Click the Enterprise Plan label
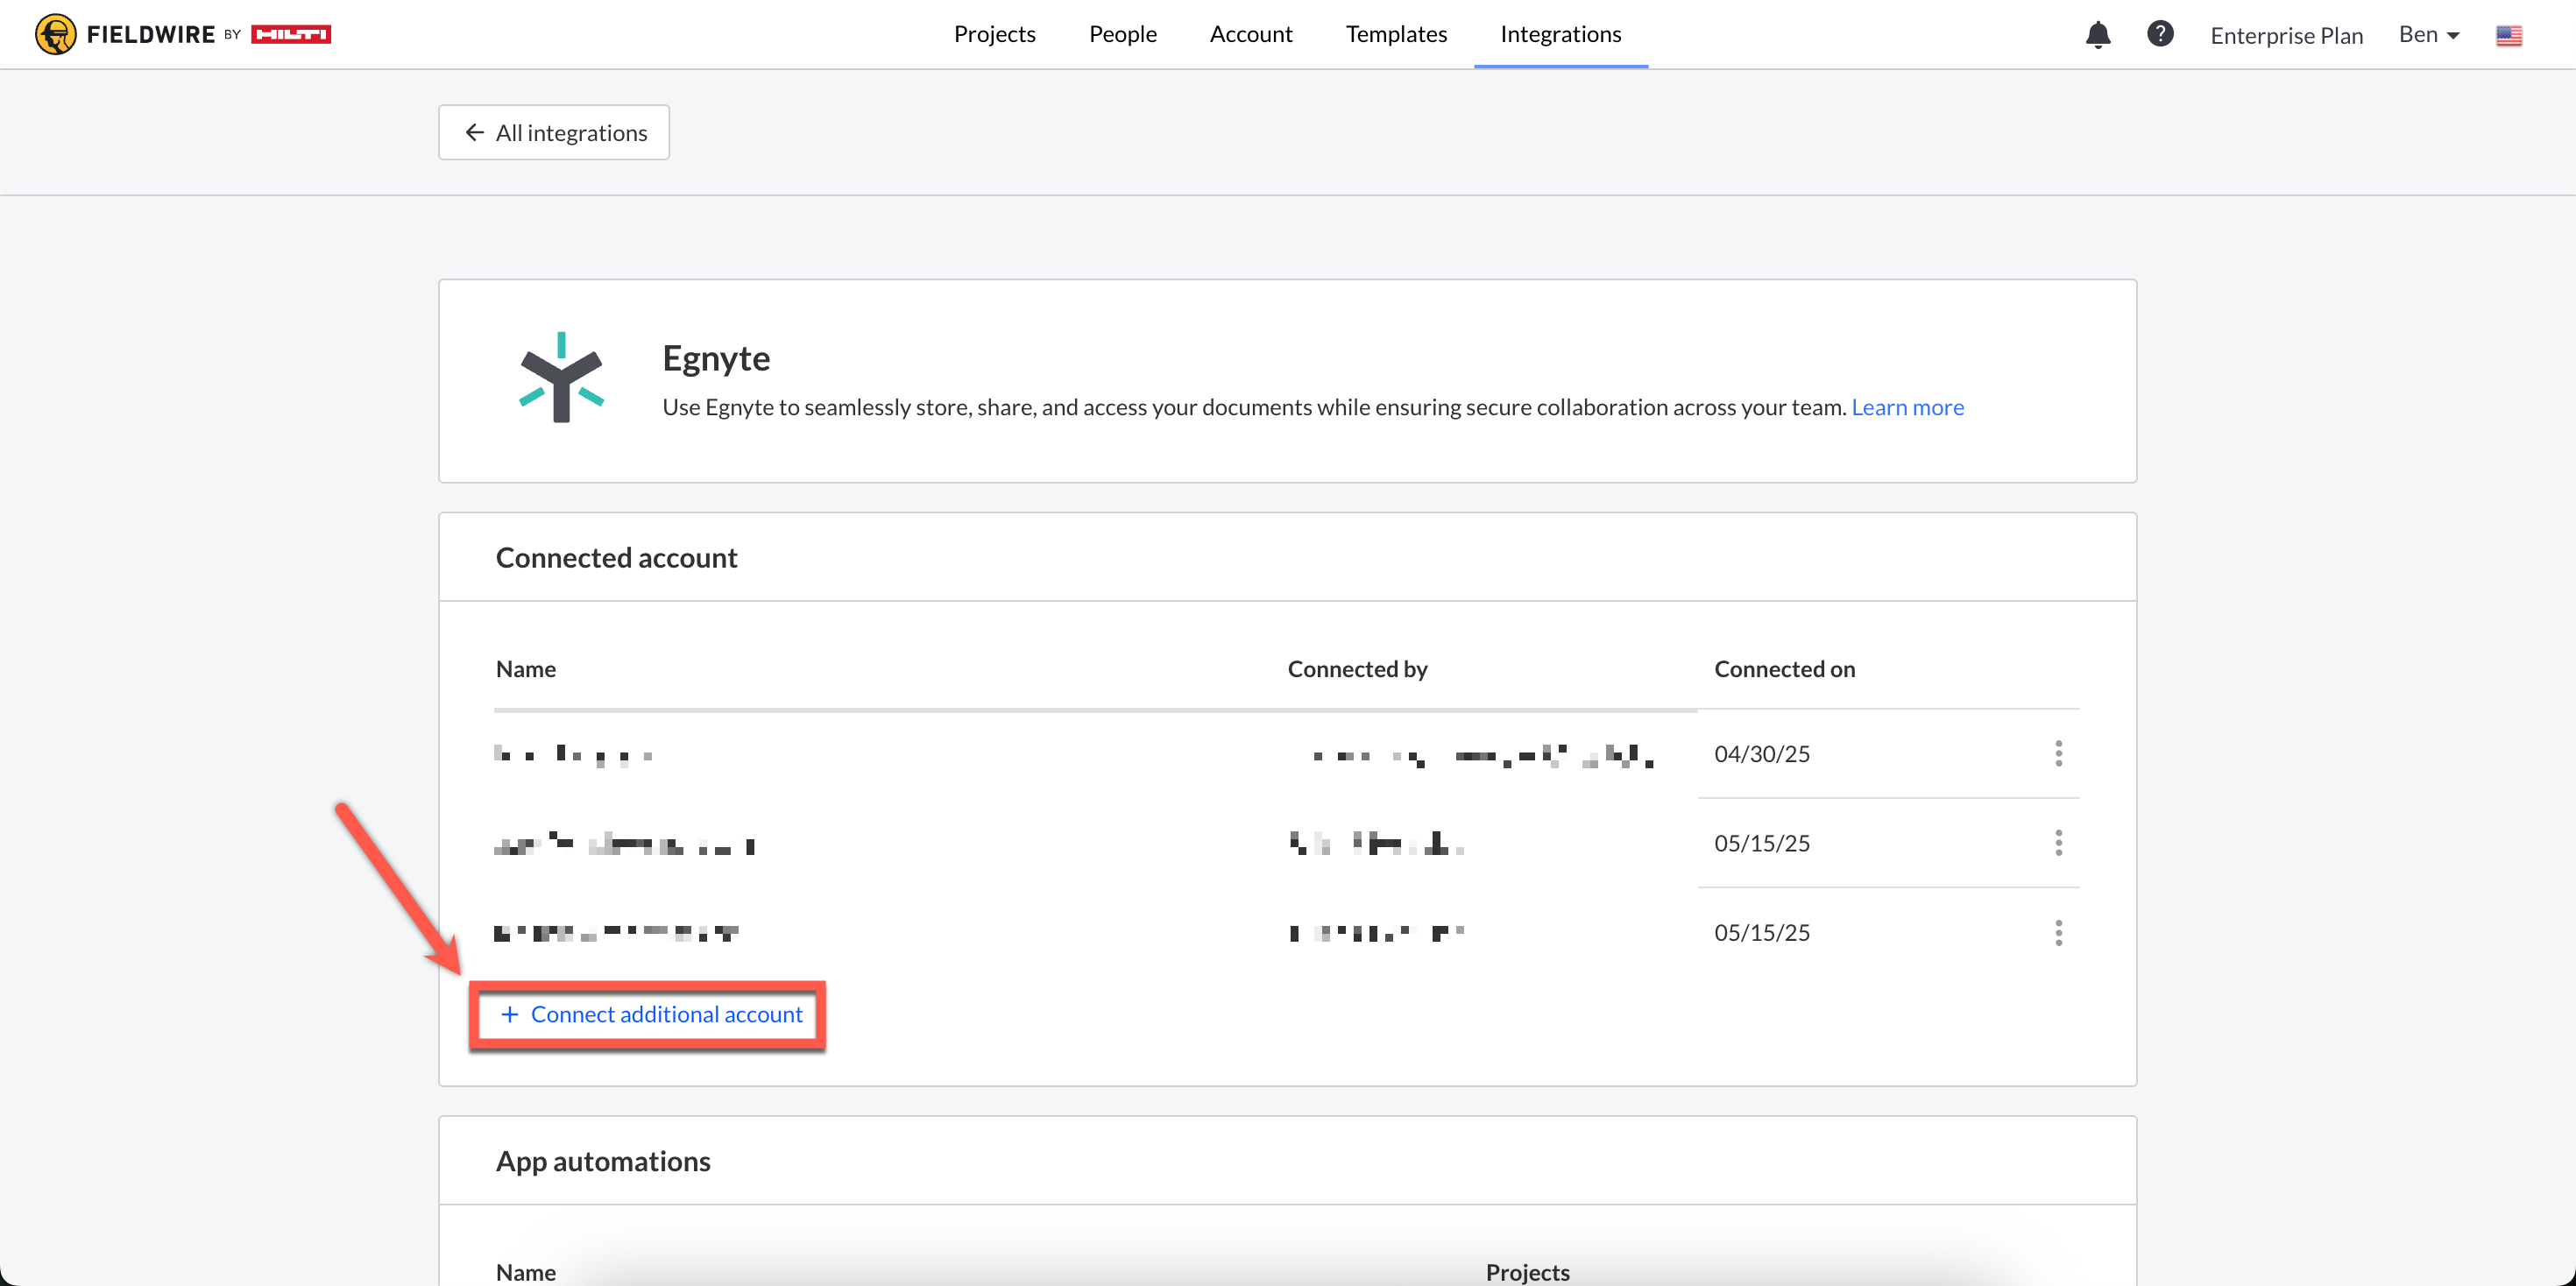The image size is (2576, 1286). 2286,36
